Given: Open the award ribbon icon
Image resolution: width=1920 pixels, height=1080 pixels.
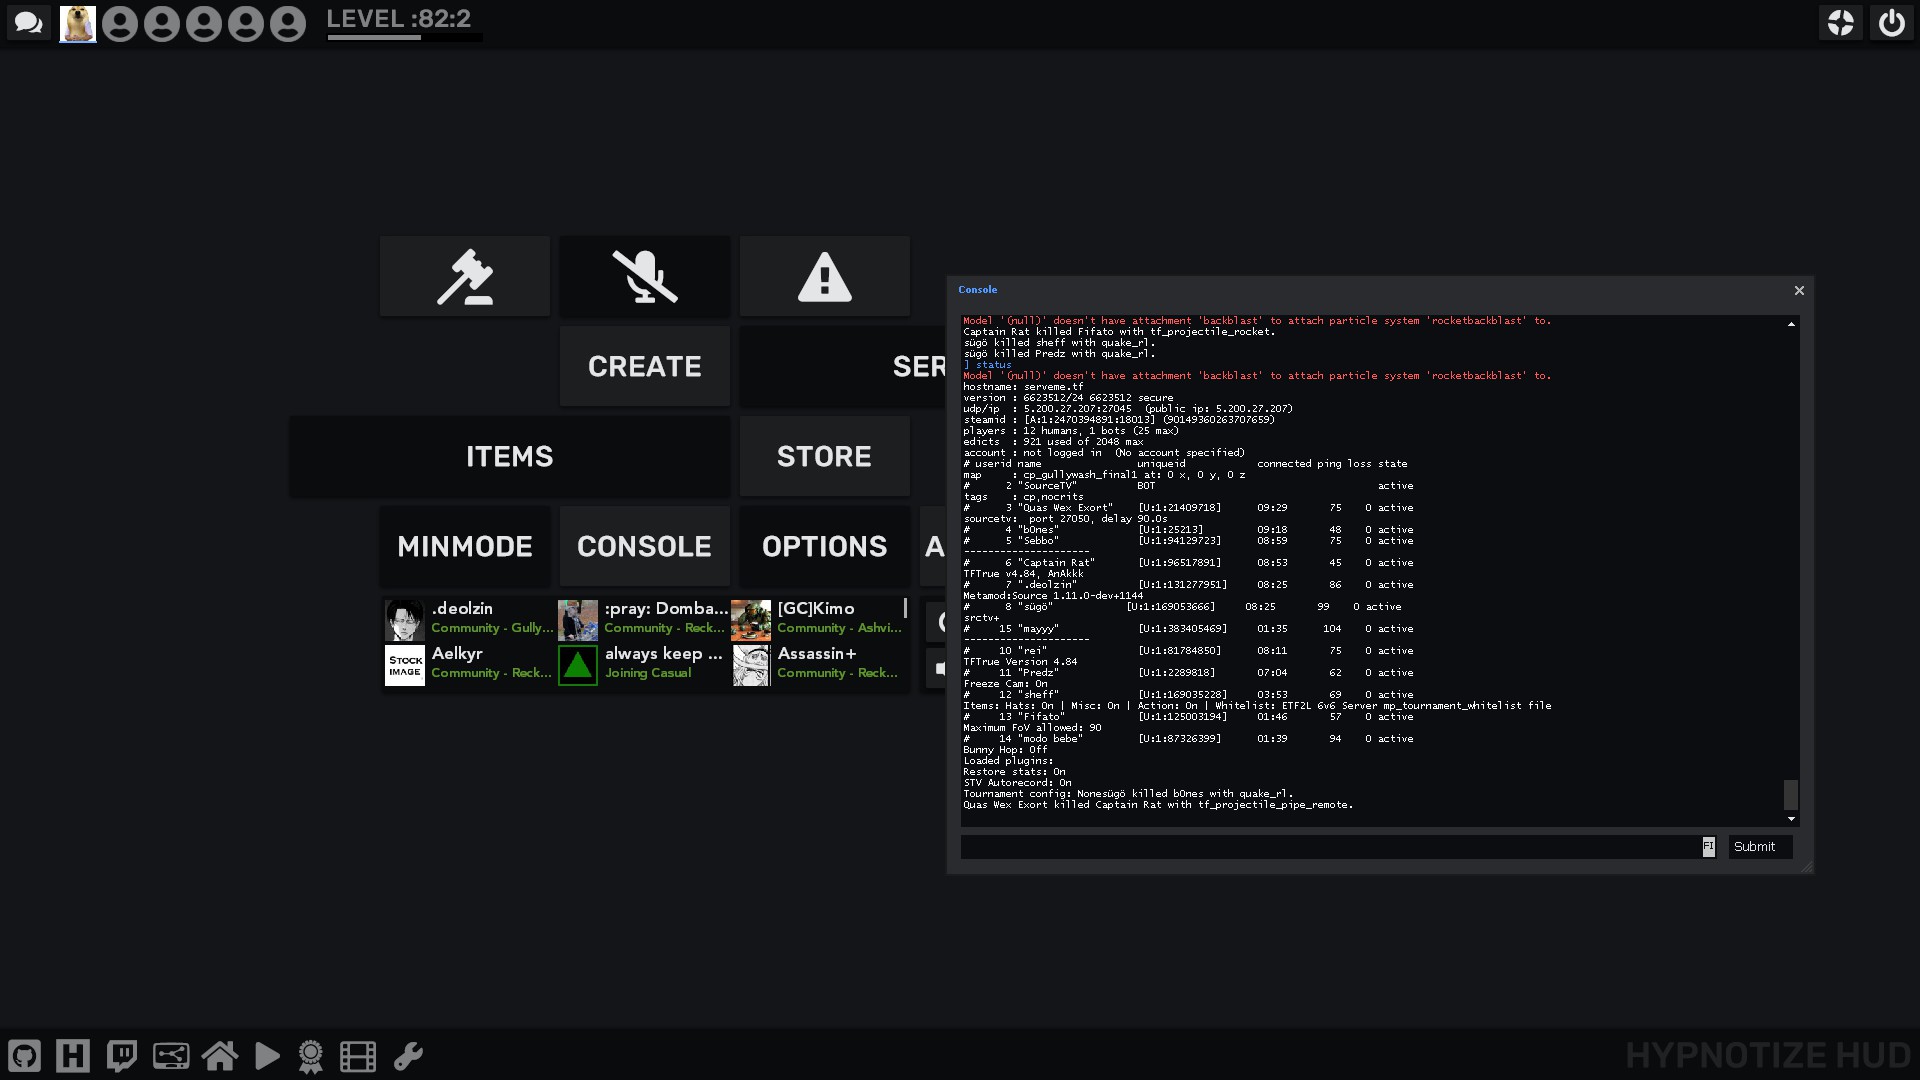Looking at the screenshot, I should 311,1056.
